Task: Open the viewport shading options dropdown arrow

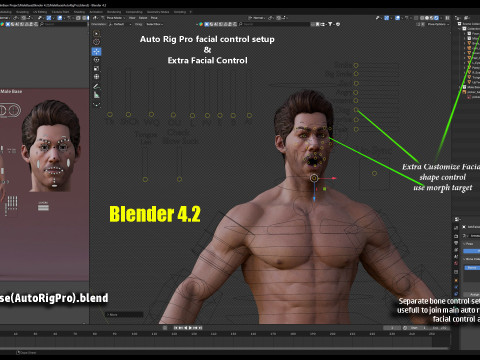Action: 441,18
